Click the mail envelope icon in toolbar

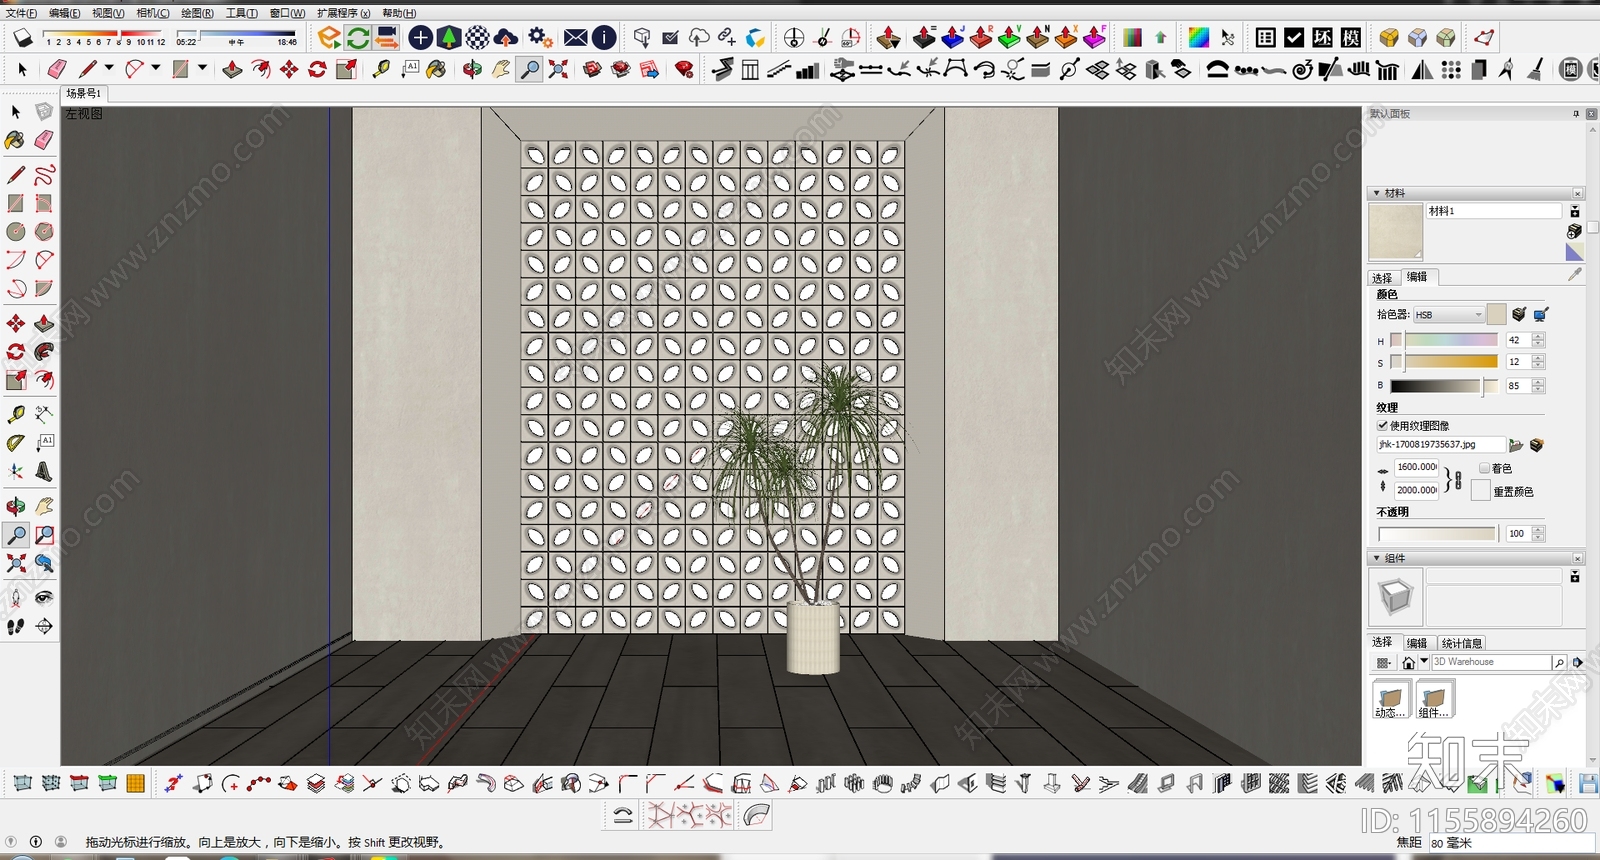tap(576, 38)
